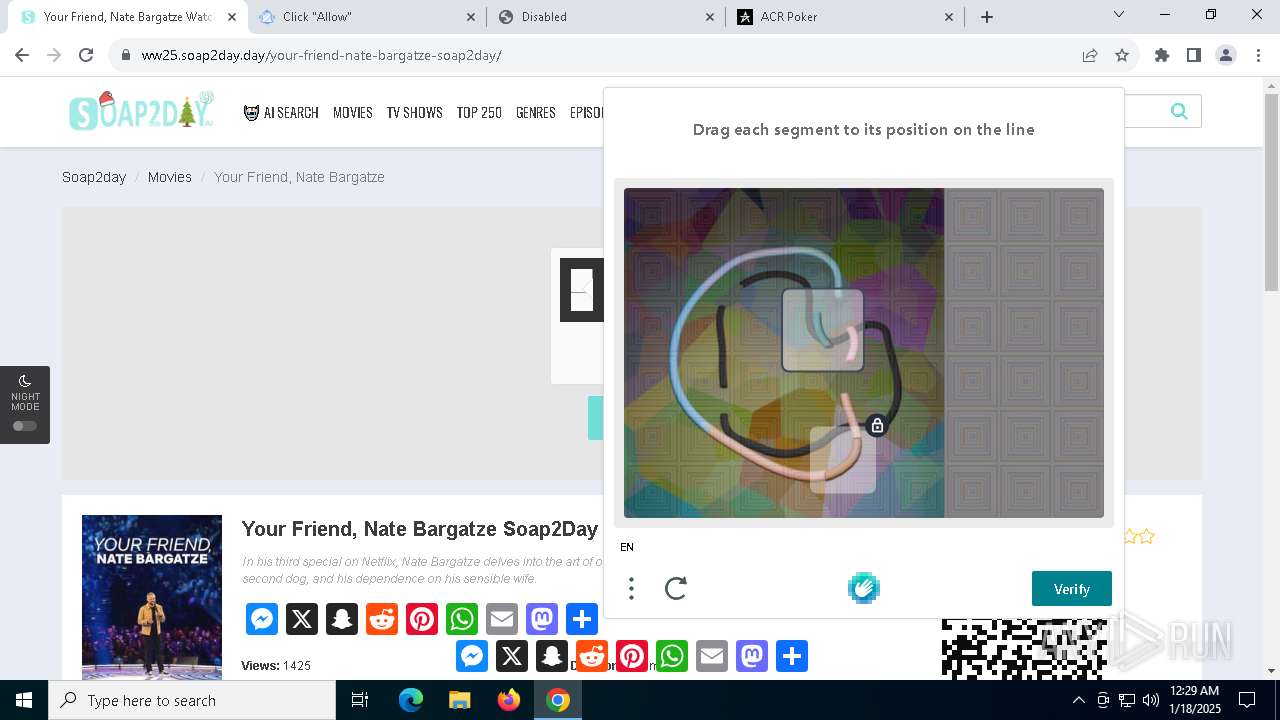Open Chrome profile avatar
Viewport: 1280px width, 720px height.
pyautogui.click(x=1226, y=55)
